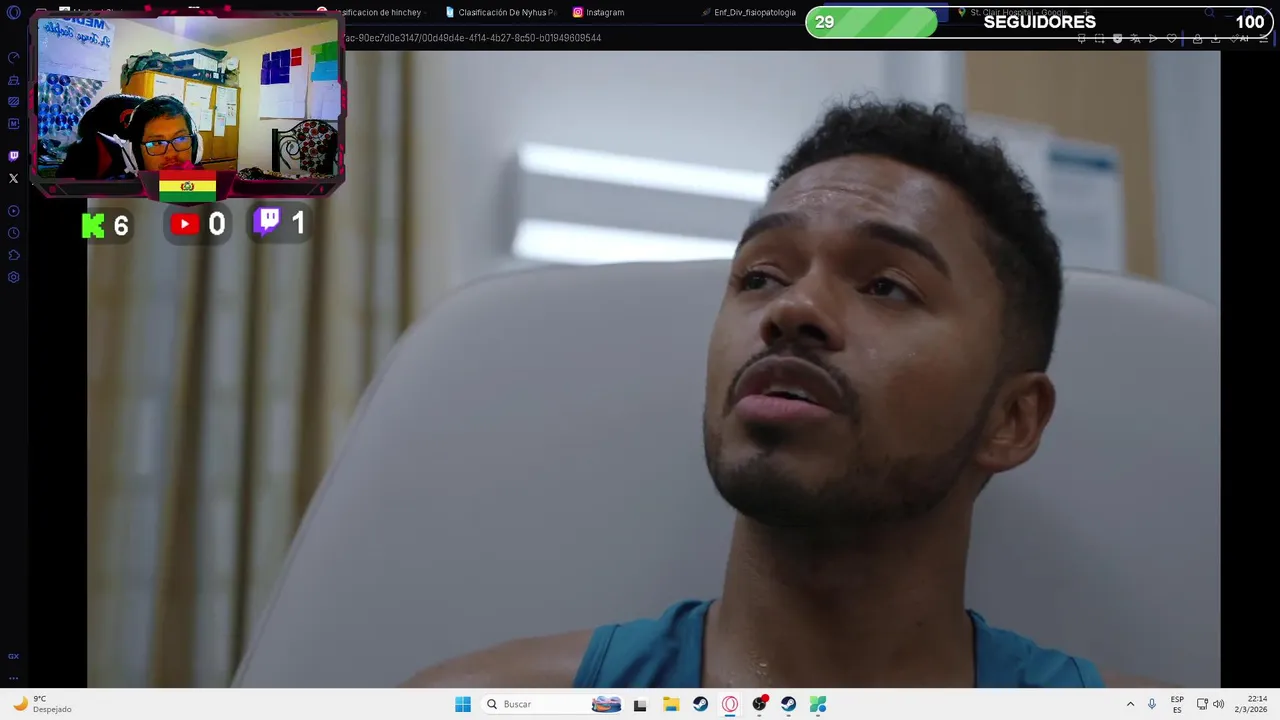Image resolution: width=1280 pixels, height=720 pixels.
Task: Expand the system tray hidden icons chevron
Action: (x=1131, y=704)
